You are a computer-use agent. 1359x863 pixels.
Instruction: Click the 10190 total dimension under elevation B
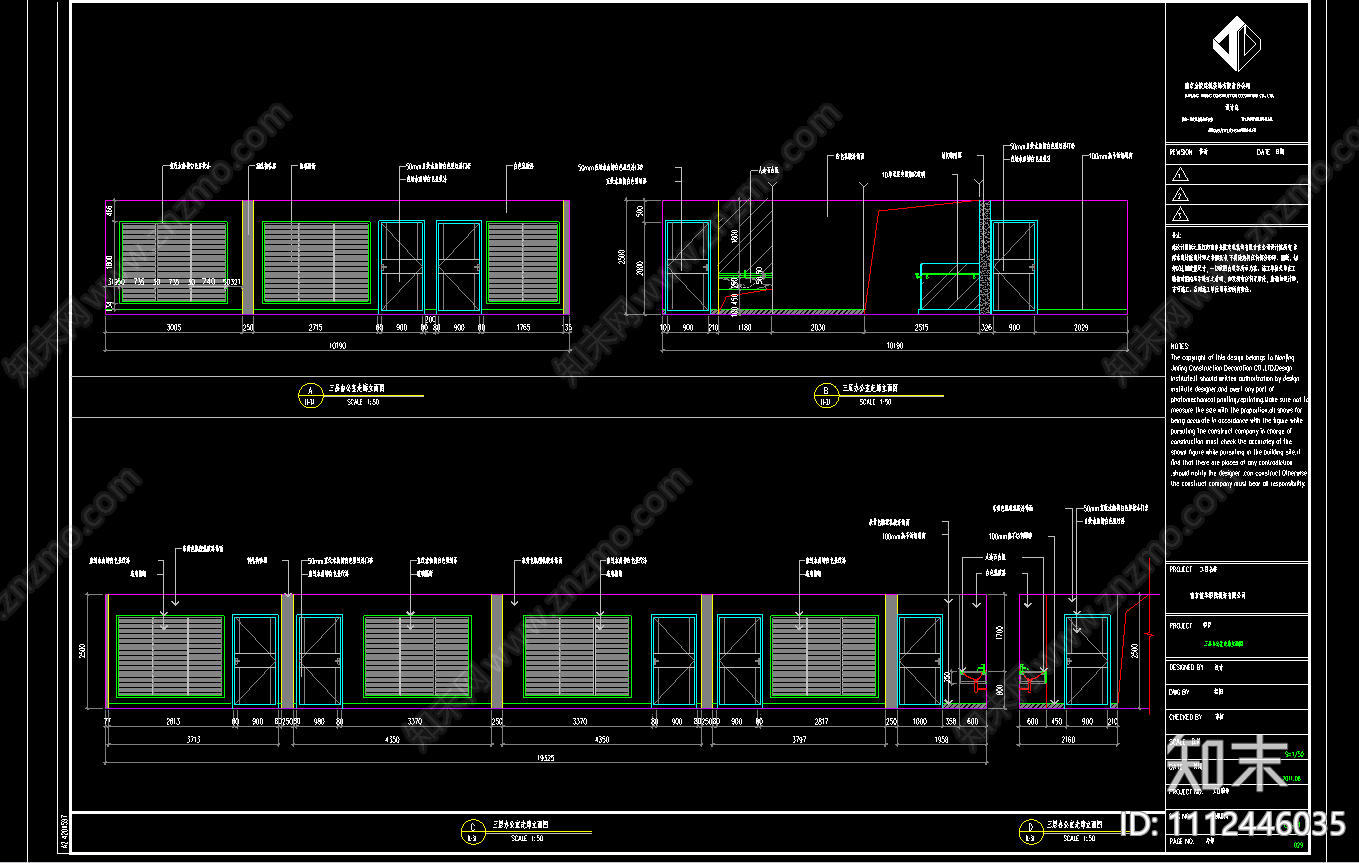(x=894, y=346)
